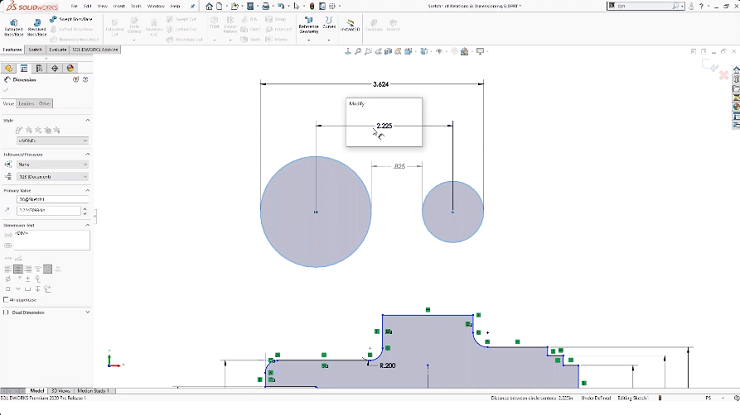Click the Primary Value dimension input field
Image resolution: width=740 pixels, height=415 pixels.
48,211
